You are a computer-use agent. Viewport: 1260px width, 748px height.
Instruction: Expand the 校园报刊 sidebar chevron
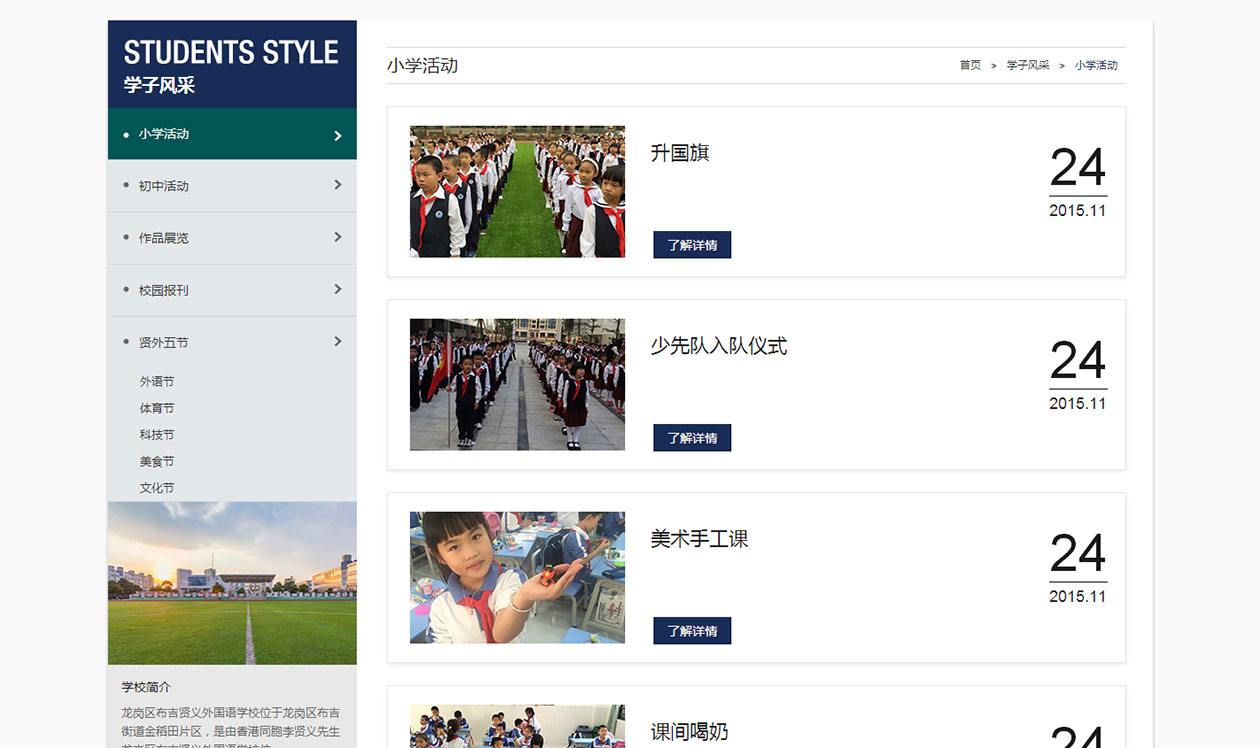pos(338,289)
